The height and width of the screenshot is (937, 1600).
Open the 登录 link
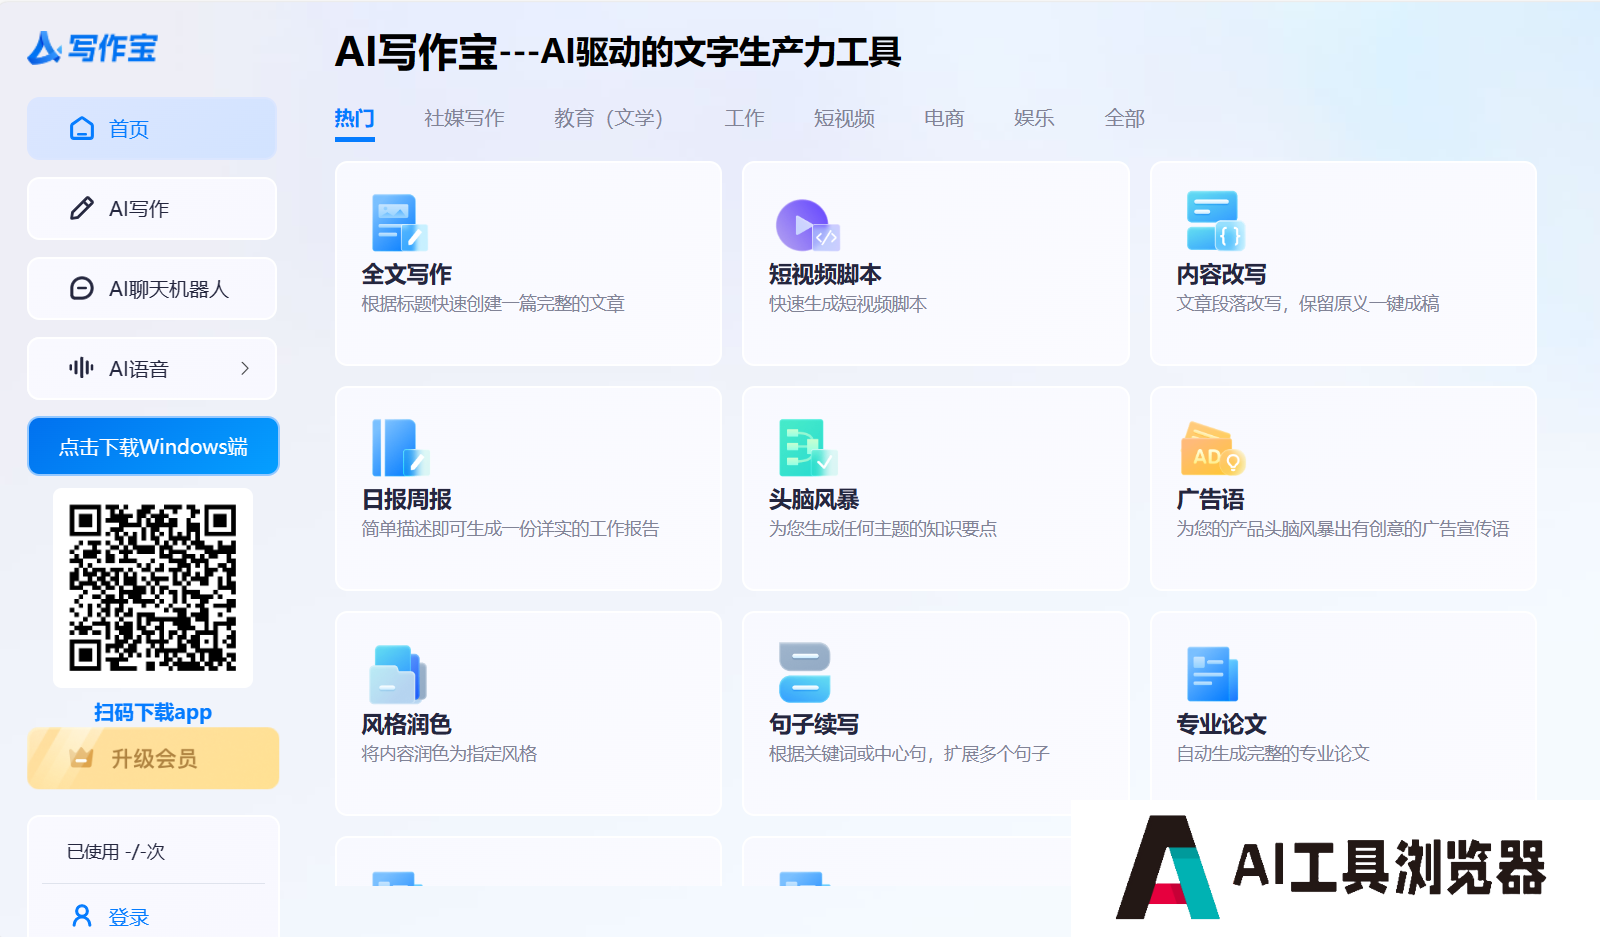tap(129, 917)
